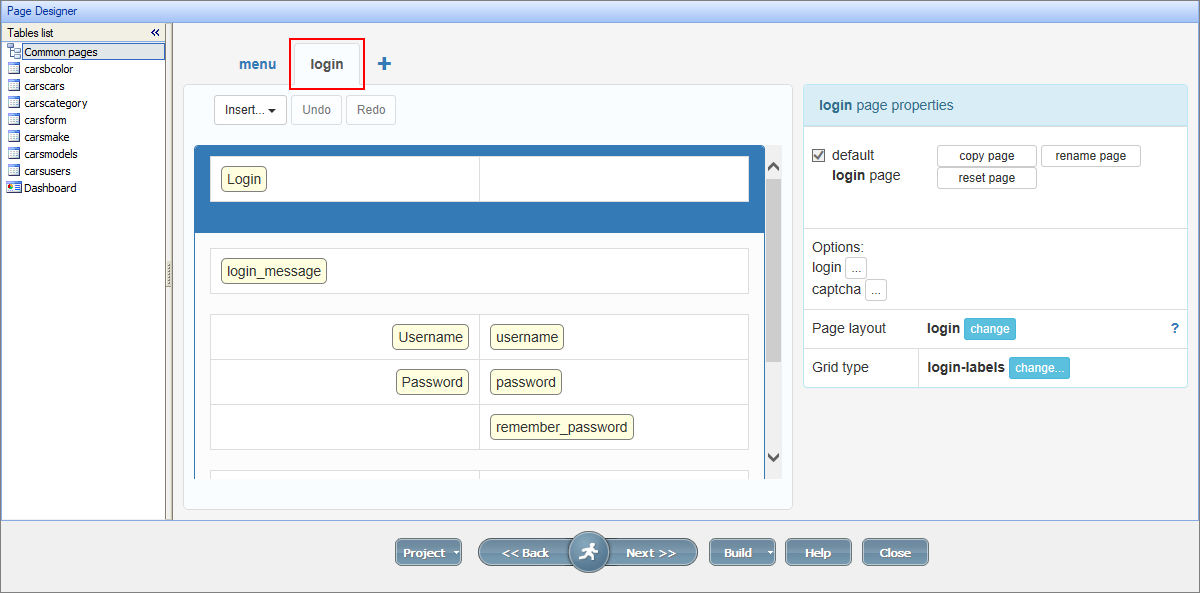Click change next to Page layout
1200x593 pixels.
[x=989, y=328]
